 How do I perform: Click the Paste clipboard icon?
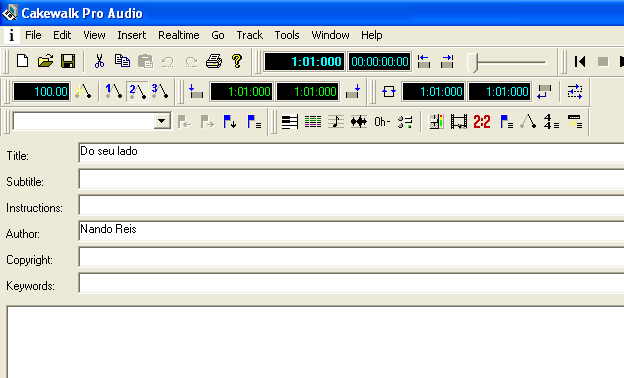145,61
